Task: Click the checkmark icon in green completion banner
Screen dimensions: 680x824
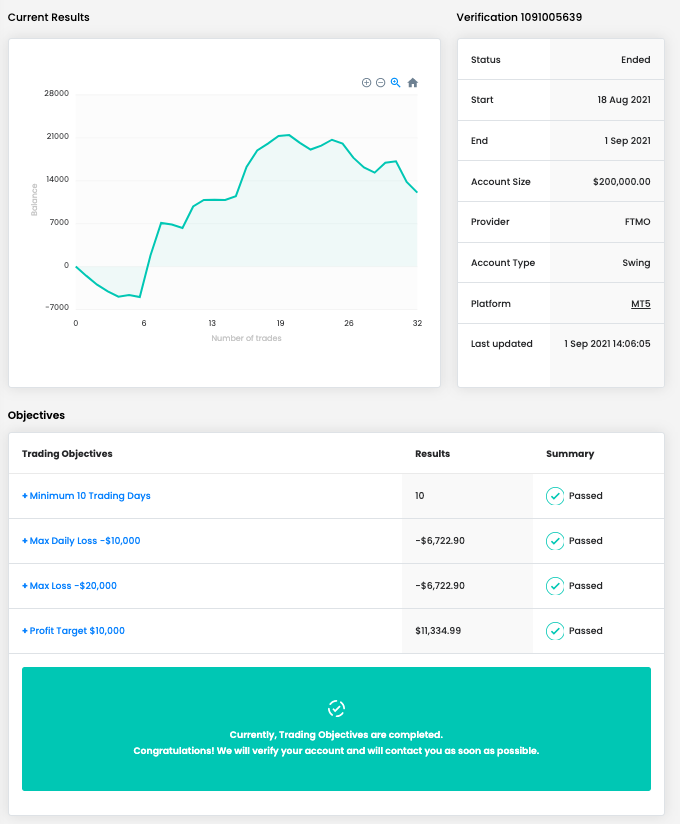Action: click(x=336, y=708)
